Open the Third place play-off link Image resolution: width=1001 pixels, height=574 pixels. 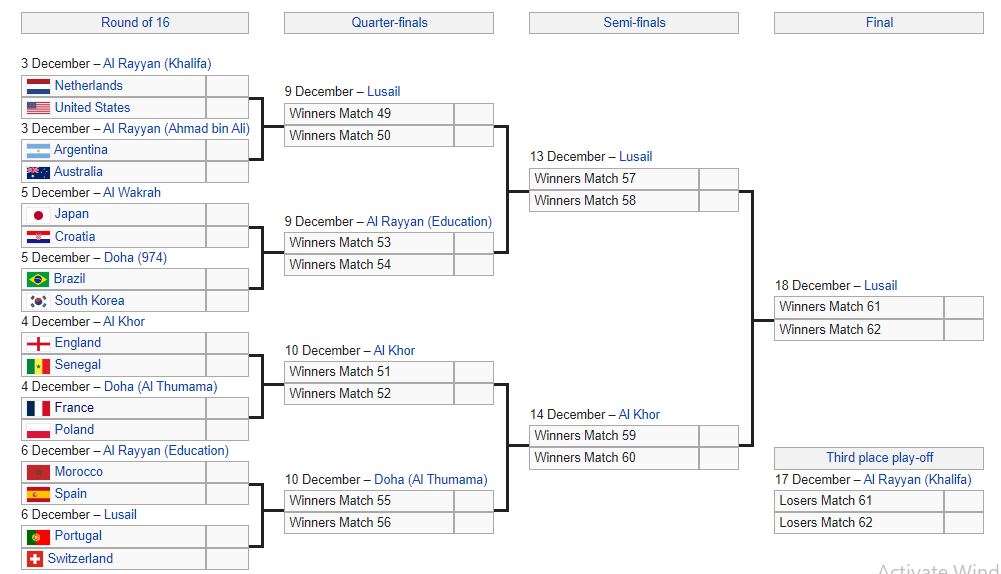click(x=880, y=458)
